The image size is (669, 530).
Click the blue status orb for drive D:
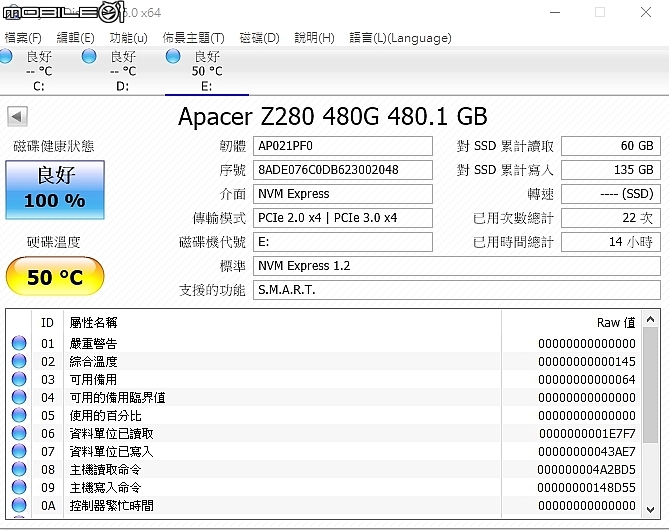pos(89,56)
